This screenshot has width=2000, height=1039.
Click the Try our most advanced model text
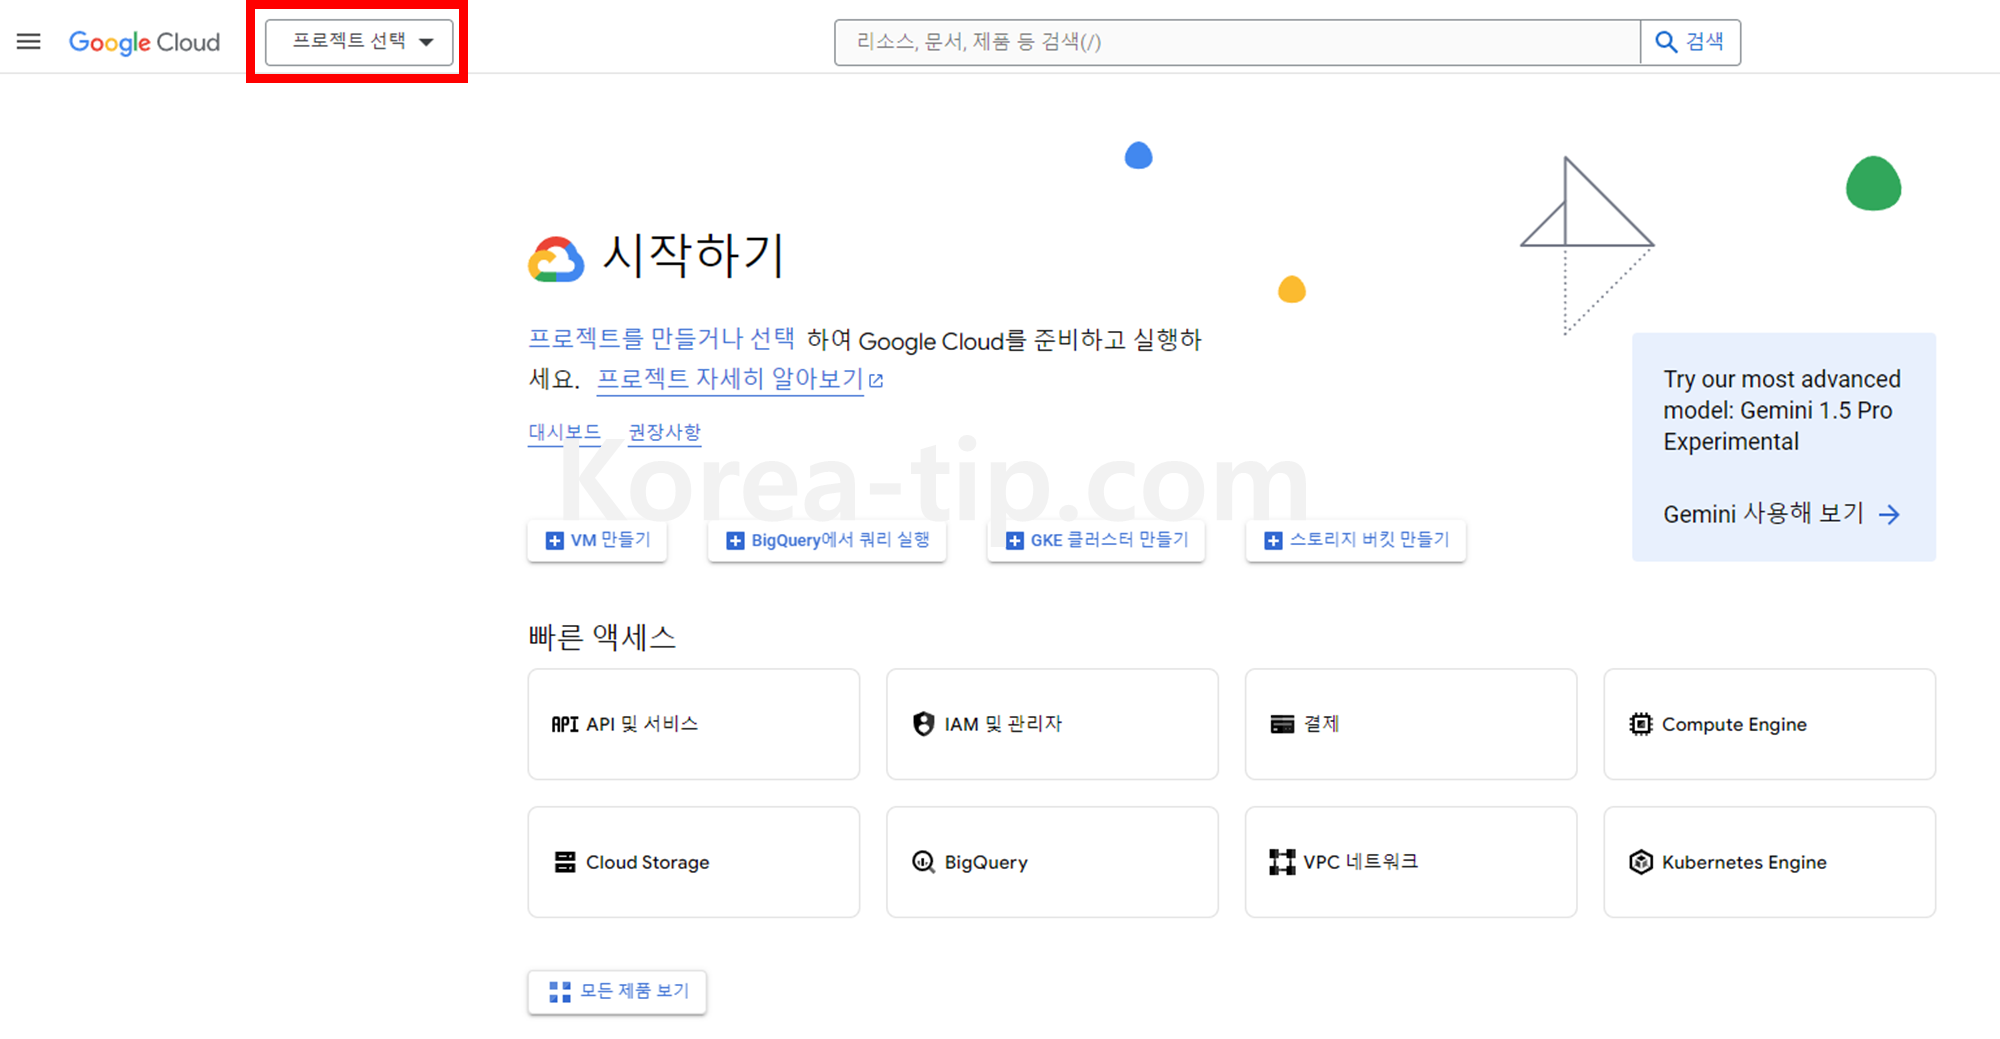(x=1782, y=410)
